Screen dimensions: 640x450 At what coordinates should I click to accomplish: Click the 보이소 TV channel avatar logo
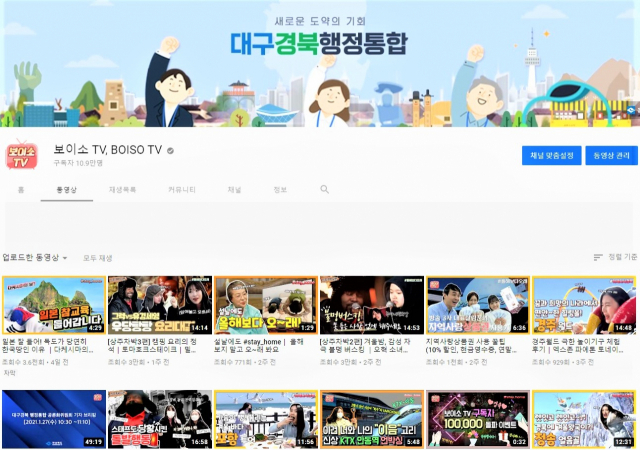22,156
